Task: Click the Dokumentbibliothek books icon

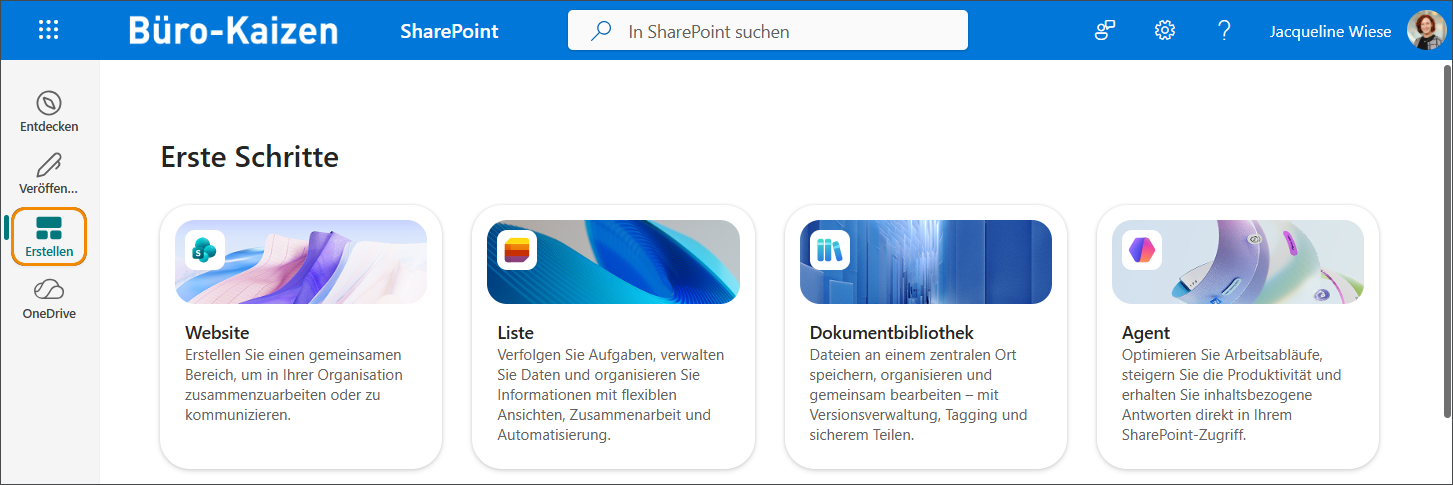Action: (x=829, y=250)
